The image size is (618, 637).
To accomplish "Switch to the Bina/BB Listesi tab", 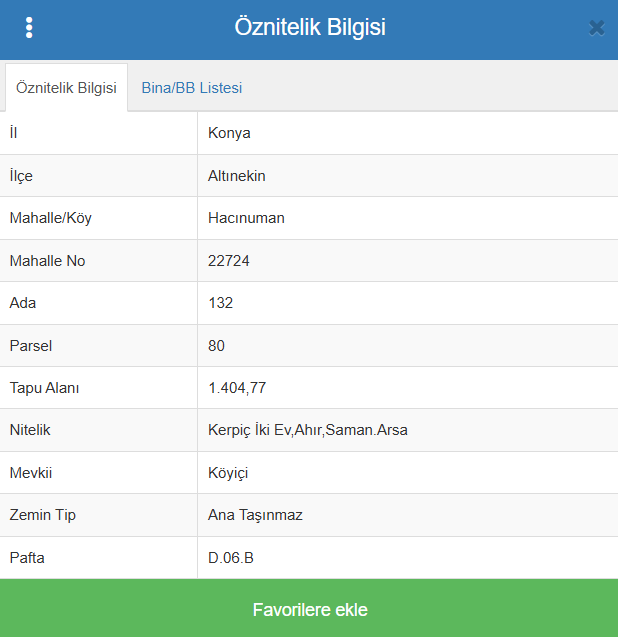I will (x=192, y=88).
